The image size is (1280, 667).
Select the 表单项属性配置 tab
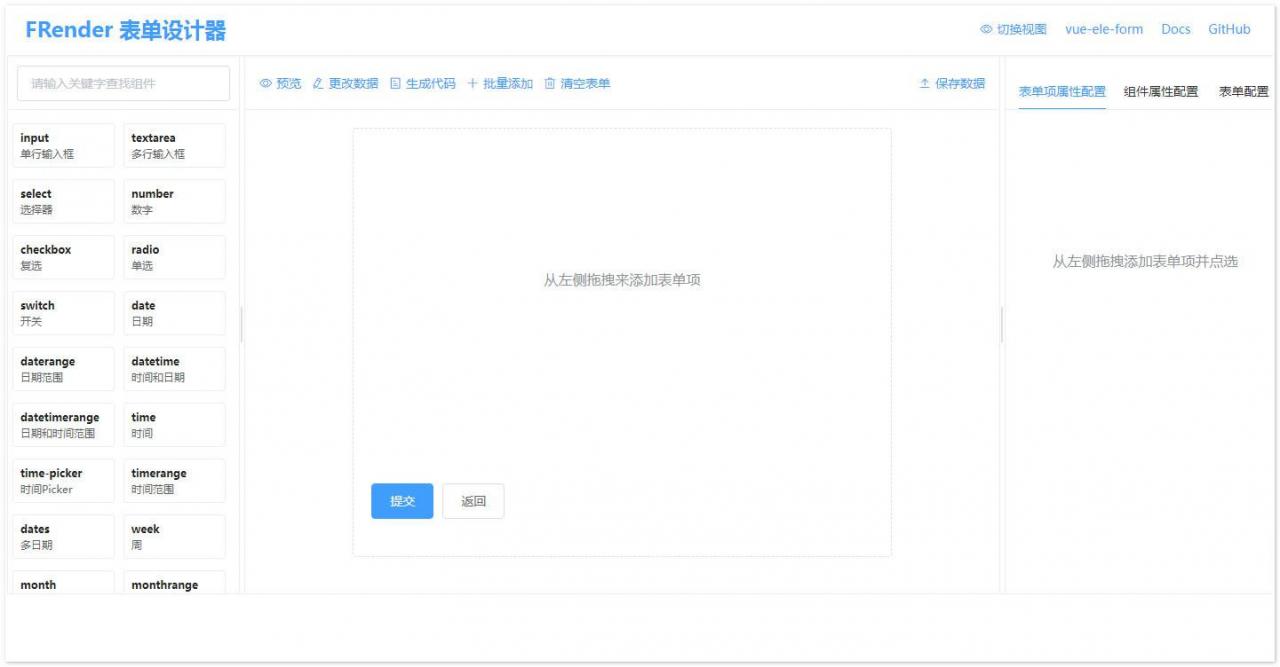click(1062, 91)
